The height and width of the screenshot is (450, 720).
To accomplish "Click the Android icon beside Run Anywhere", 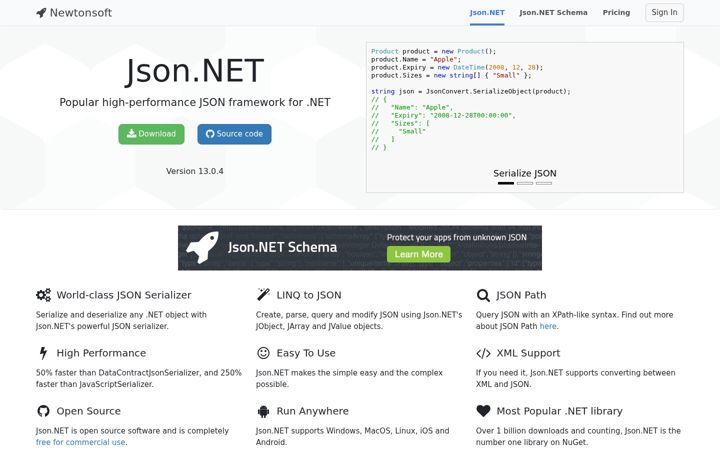I will [x=263, y=411].
